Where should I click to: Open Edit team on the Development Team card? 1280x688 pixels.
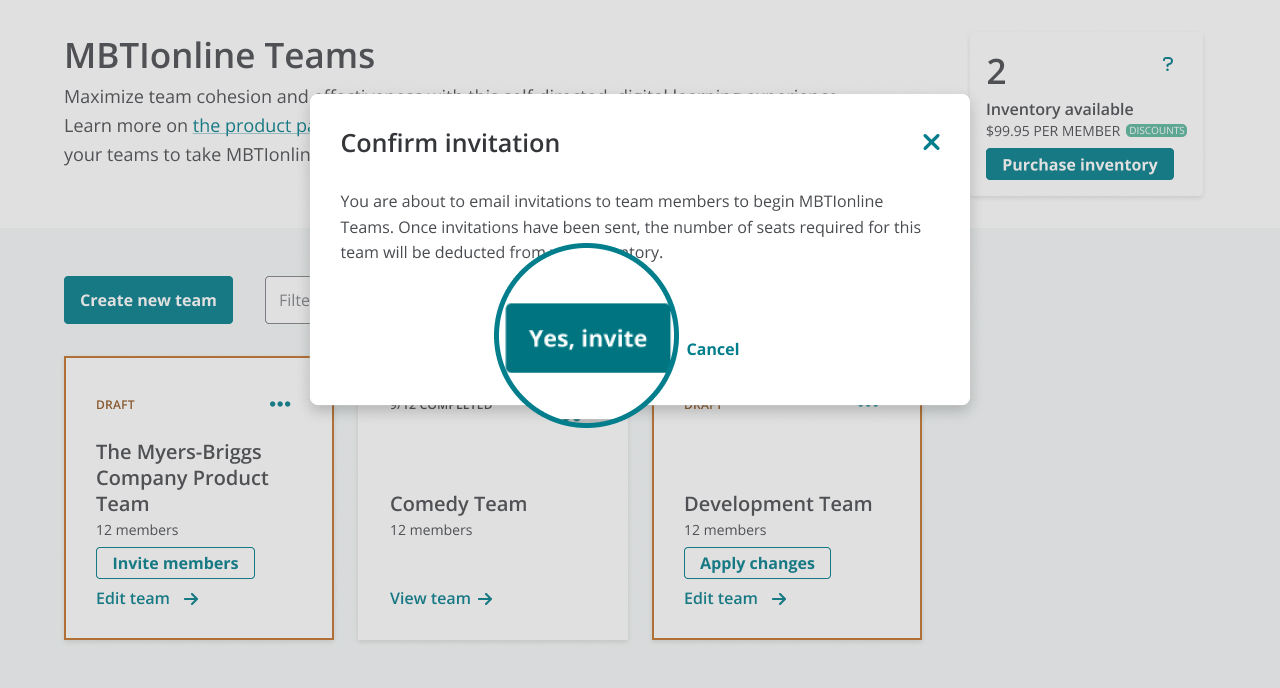735,599
